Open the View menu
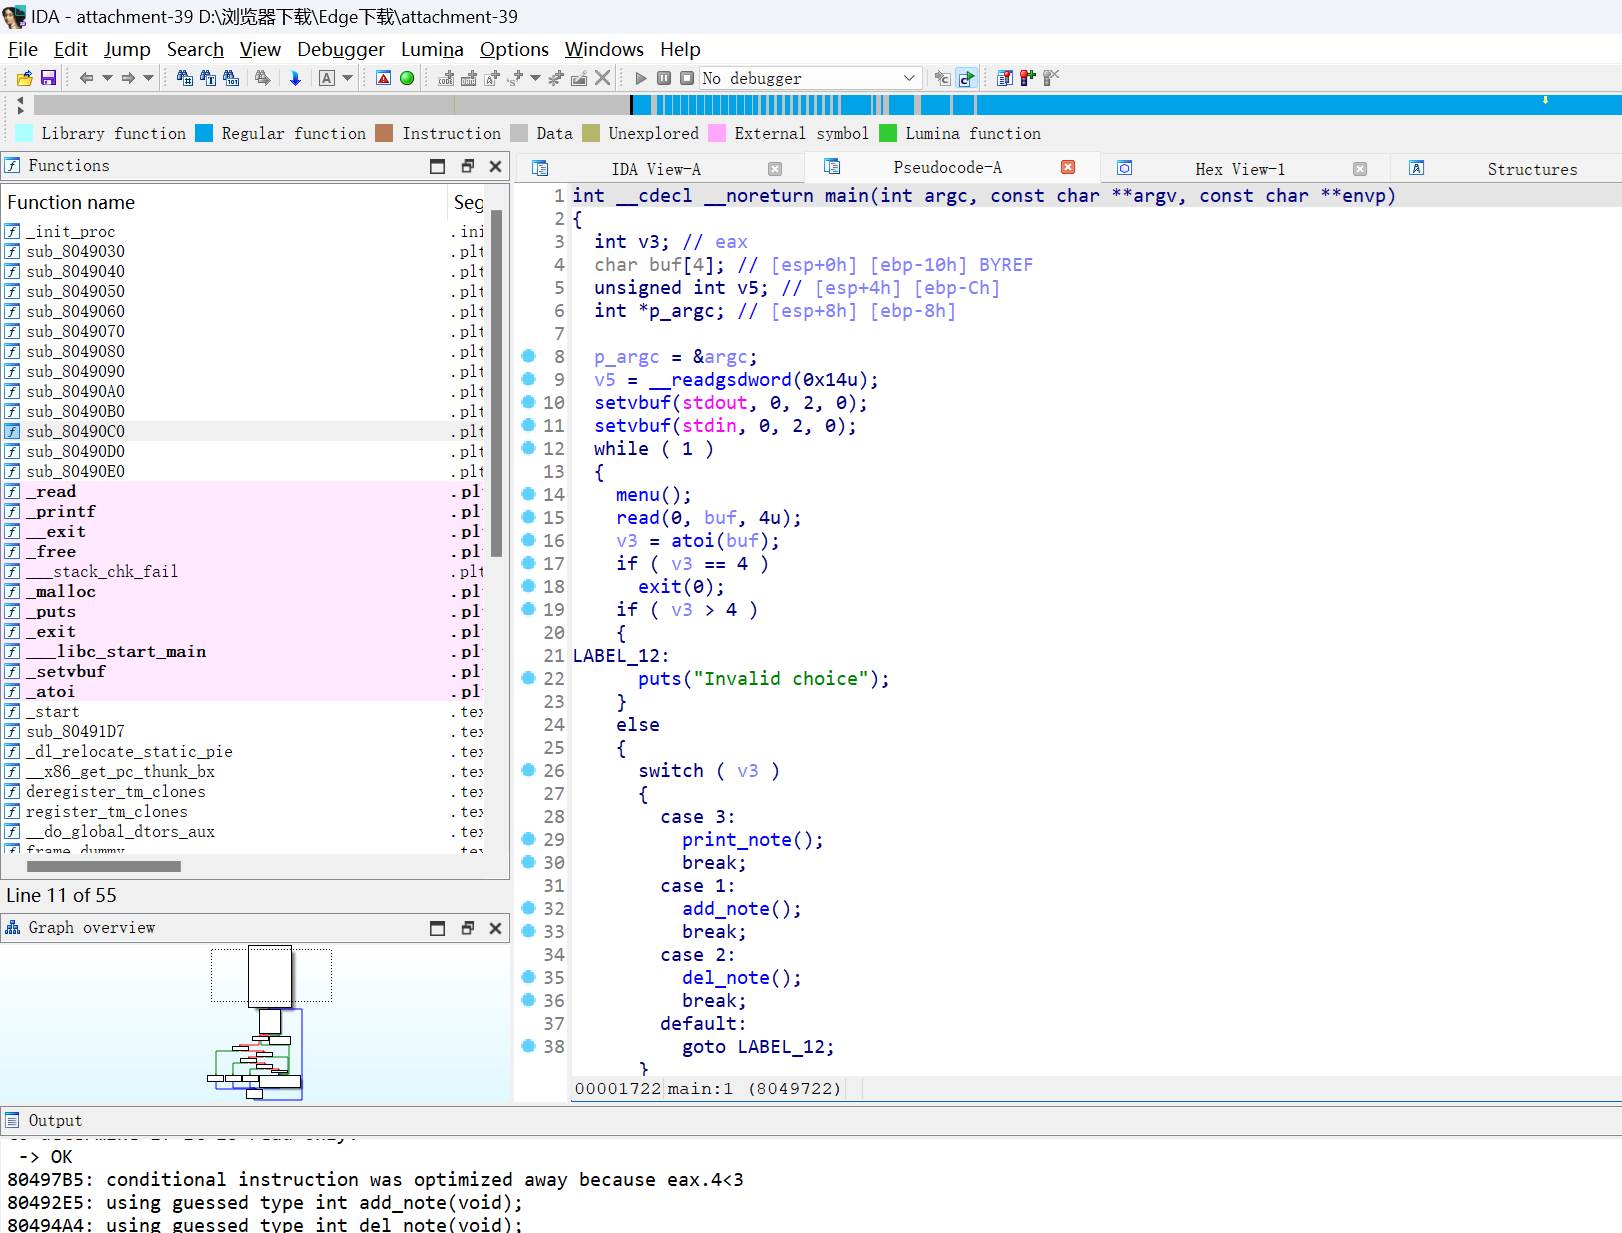Image resolution: width=1622 pixels, height=1233 pixels. pyautogui.click(x=260, y=49)
